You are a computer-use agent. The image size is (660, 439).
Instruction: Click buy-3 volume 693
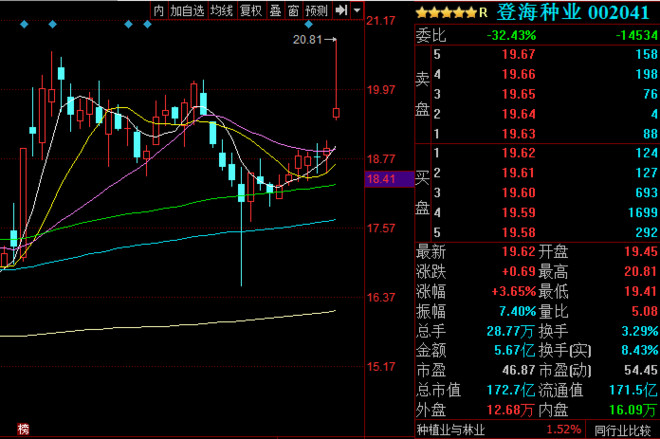pos(647,193)
